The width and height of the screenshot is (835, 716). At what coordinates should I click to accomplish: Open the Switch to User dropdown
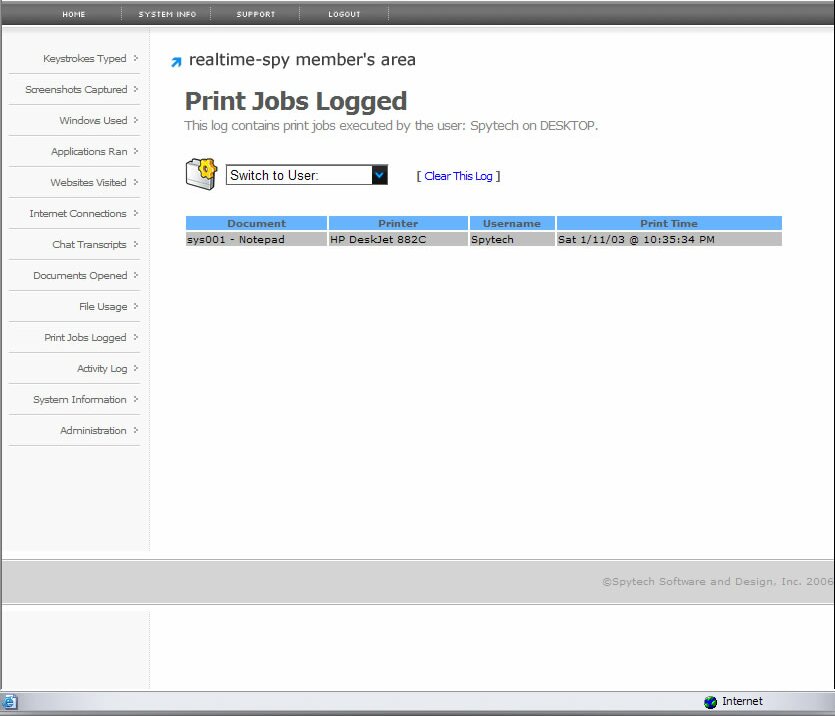pyautogui.click(x=379, y=175)
